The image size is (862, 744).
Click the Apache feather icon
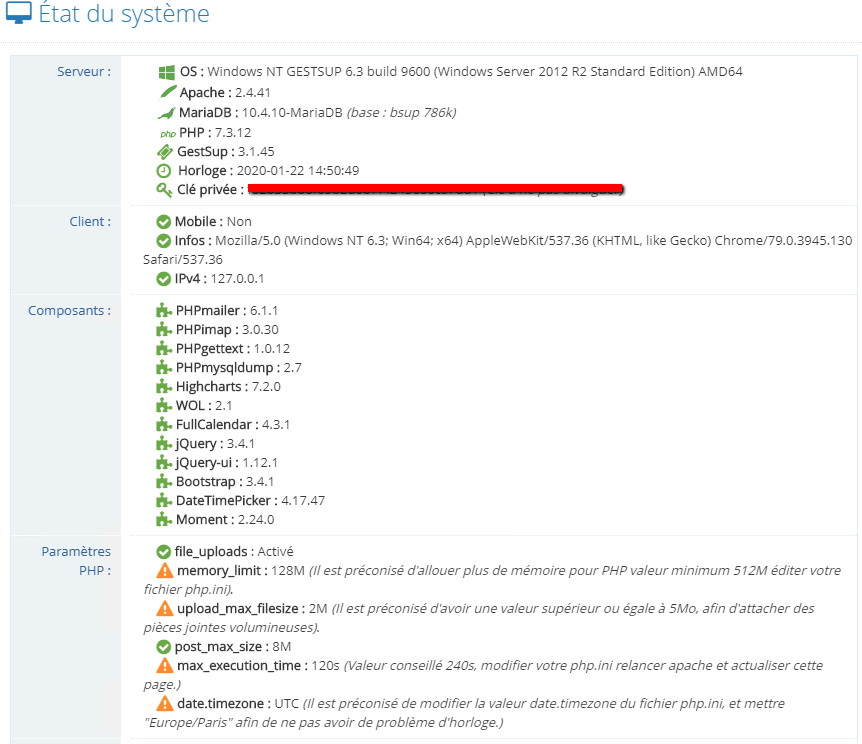pyautogui.click(x=168, y=92)
